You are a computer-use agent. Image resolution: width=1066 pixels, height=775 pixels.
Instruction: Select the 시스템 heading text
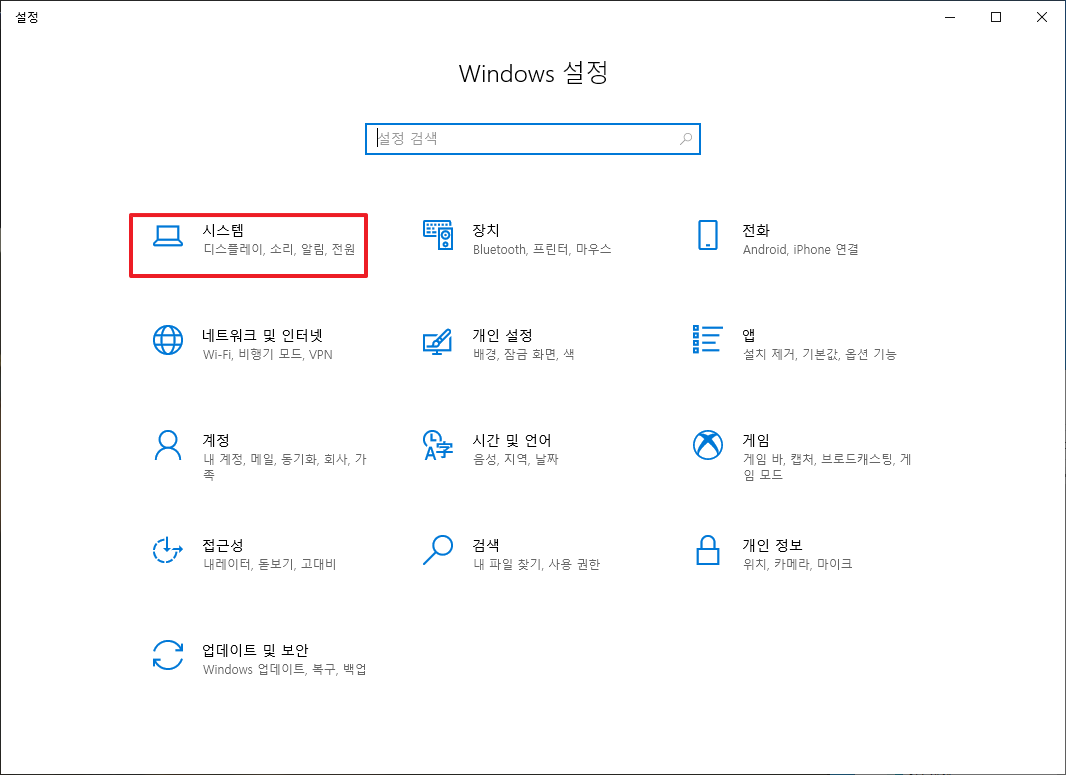pyautogui.click(x=223, y=230)
